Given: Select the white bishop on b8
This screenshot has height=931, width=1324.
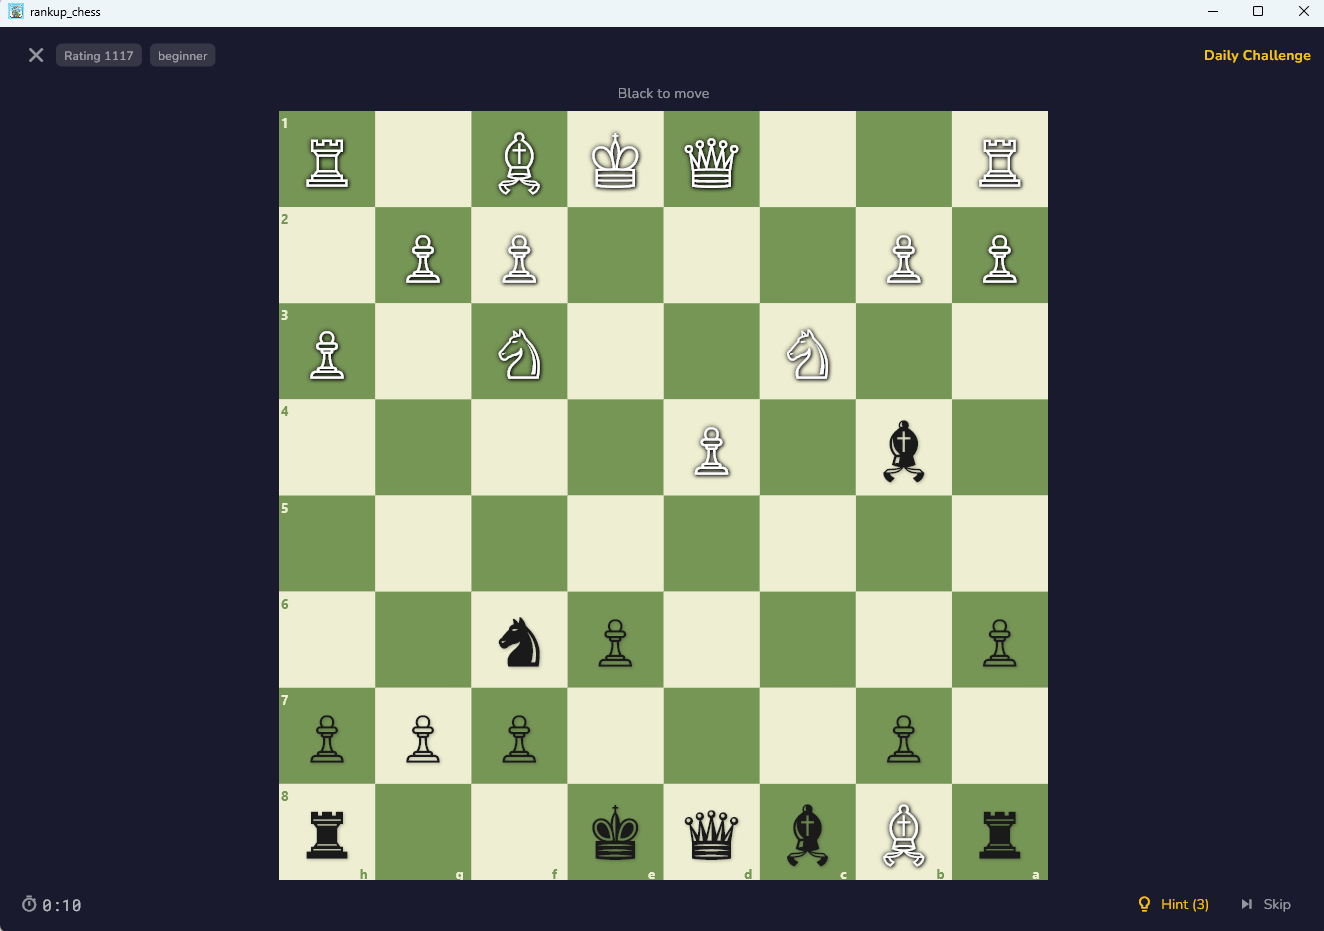Looking at the screenshot, I should click(903, 833).
